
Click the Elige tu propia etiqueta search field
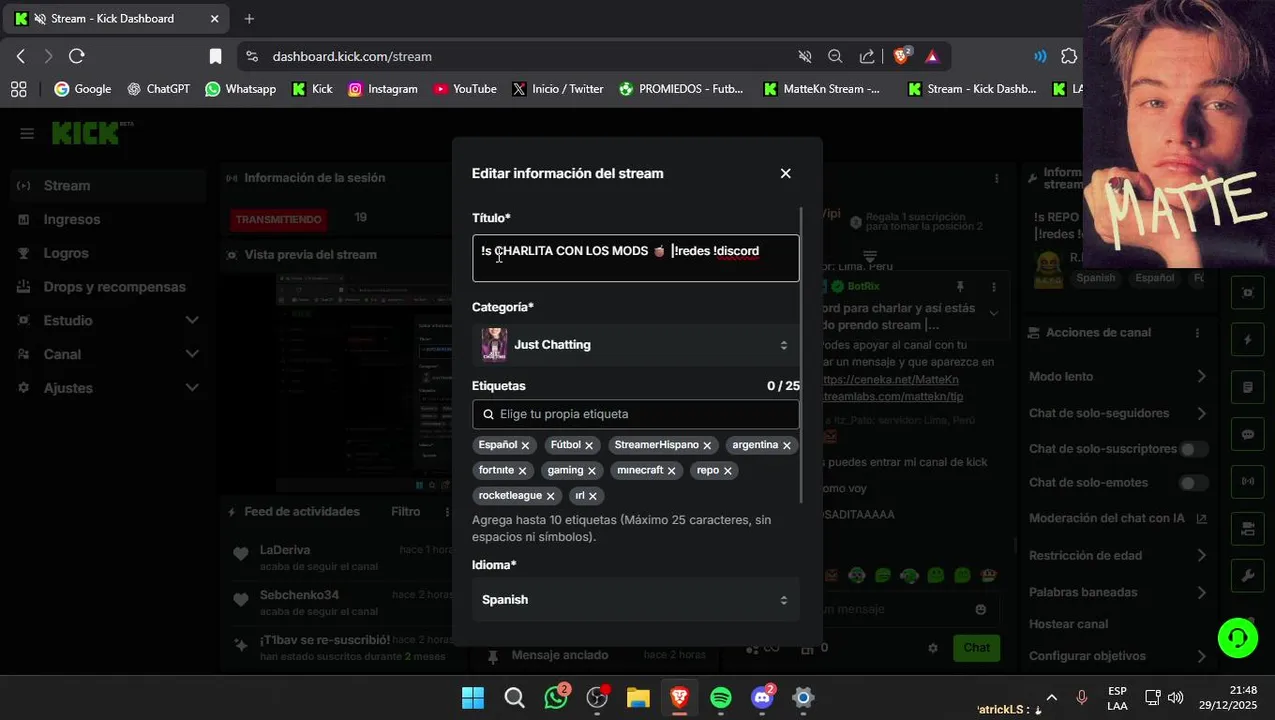[x=636, y=414]
